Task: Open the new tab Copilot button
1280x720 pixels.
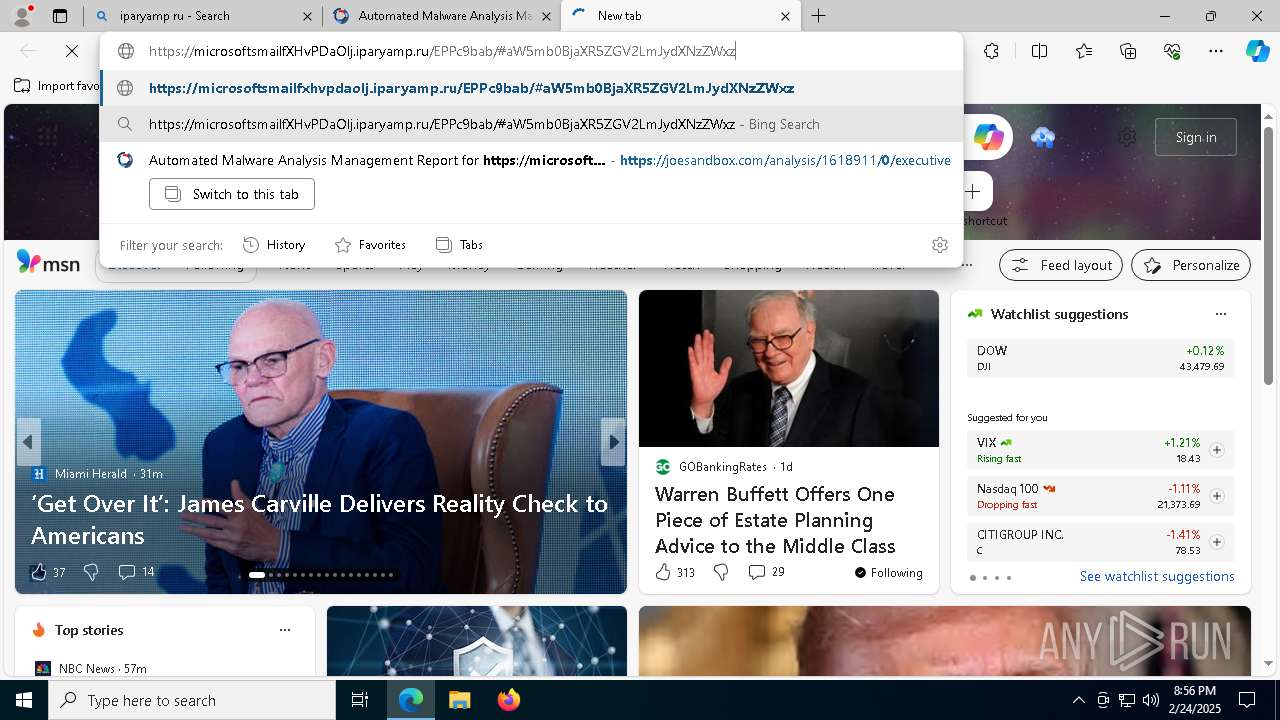Action: 988,137
